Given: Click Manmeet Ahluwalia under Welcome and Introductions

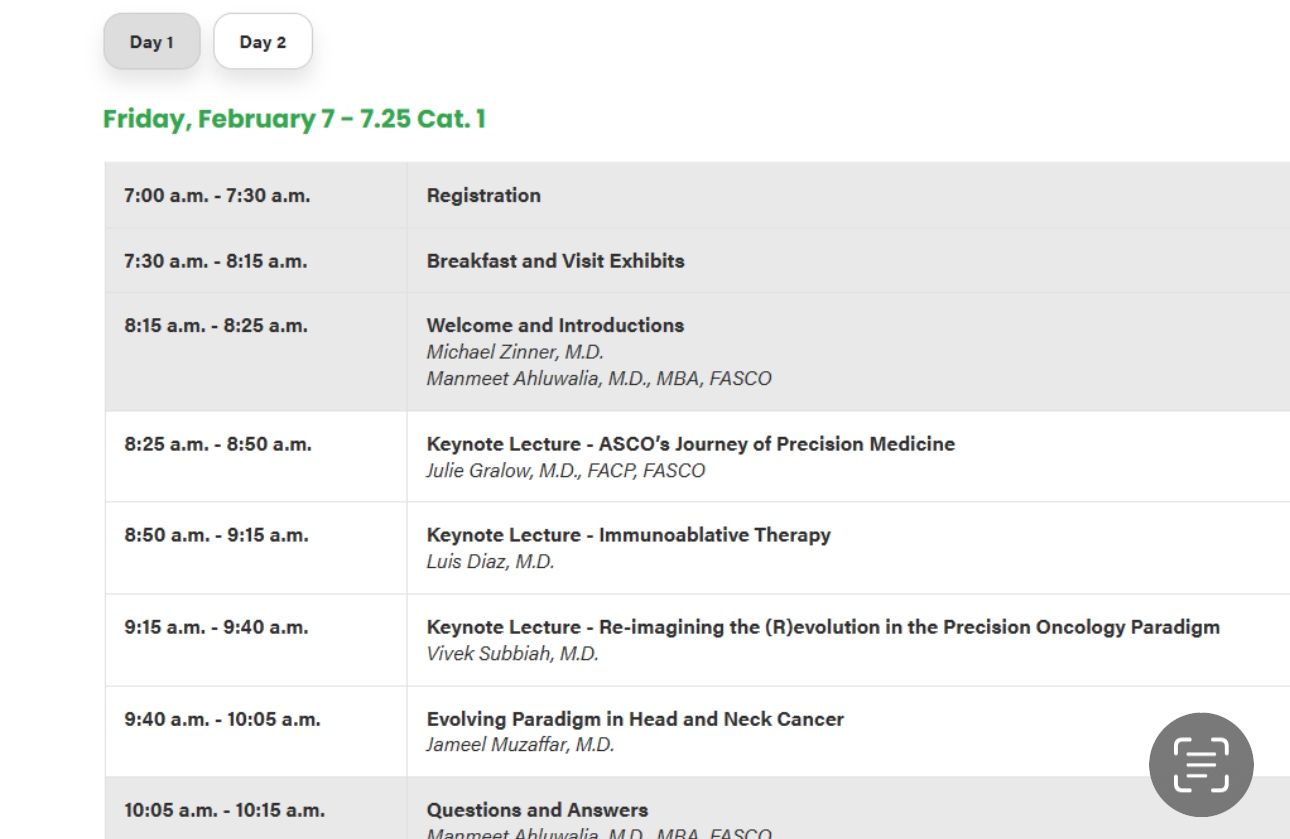Looking at the screenshot, I should tap(599, 379).
